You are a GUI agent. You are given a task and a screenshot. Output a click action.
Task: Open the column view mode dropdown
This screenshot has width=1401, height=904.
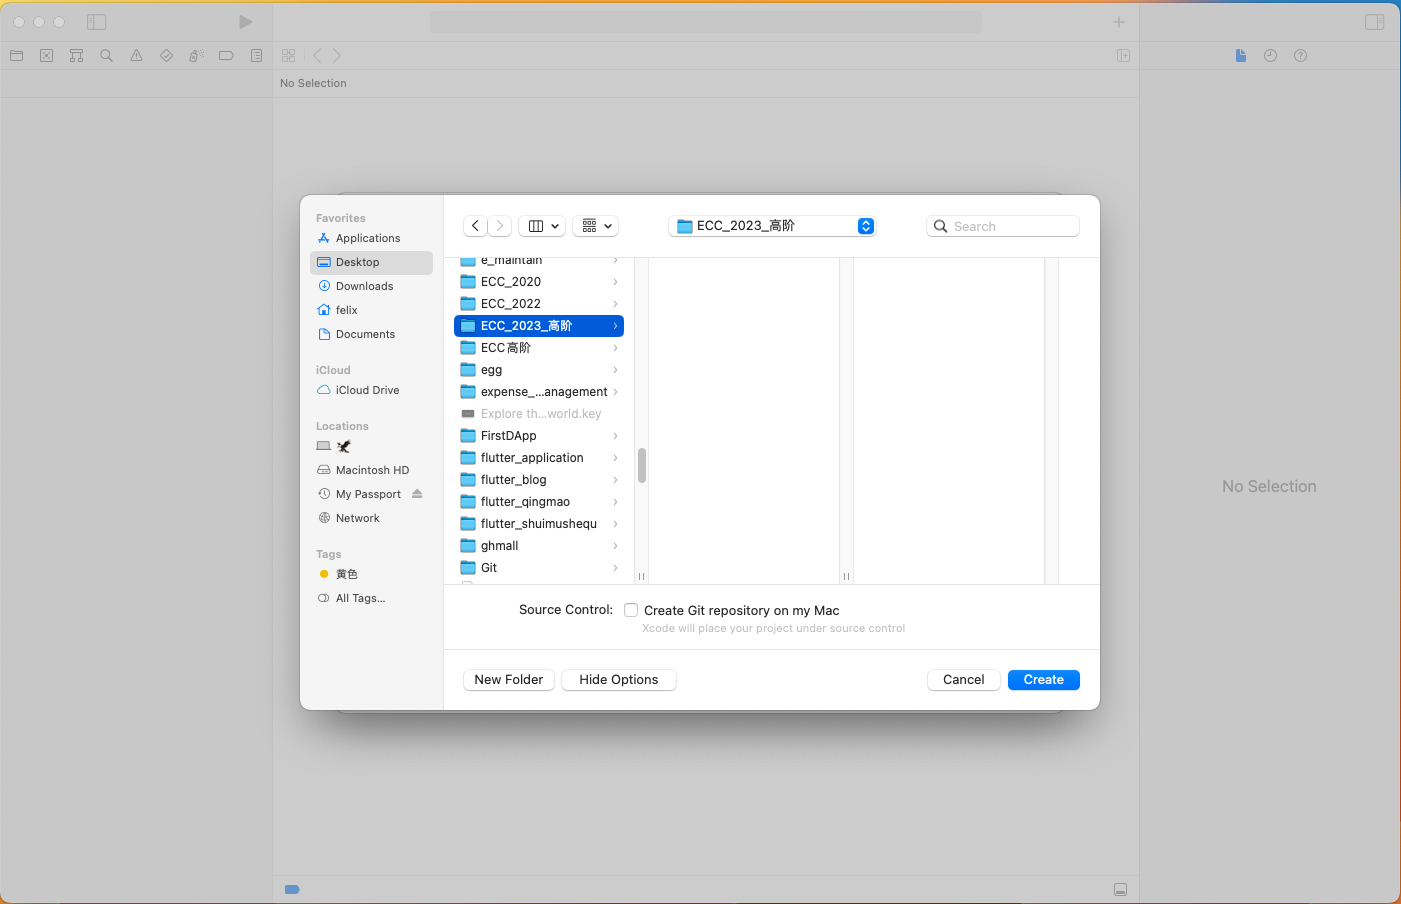tap(543, 226)
